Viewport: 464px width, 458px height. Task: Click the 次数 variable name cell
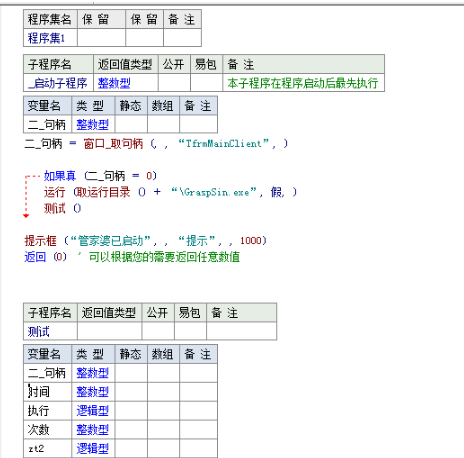tap(48, 429)
